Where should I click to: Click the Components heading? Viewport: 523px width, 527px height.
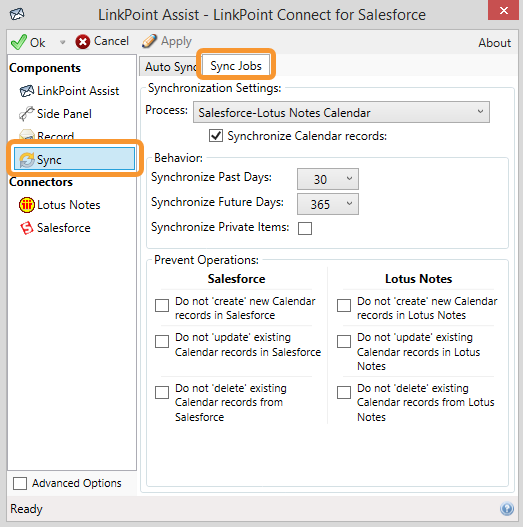point(45,68)
